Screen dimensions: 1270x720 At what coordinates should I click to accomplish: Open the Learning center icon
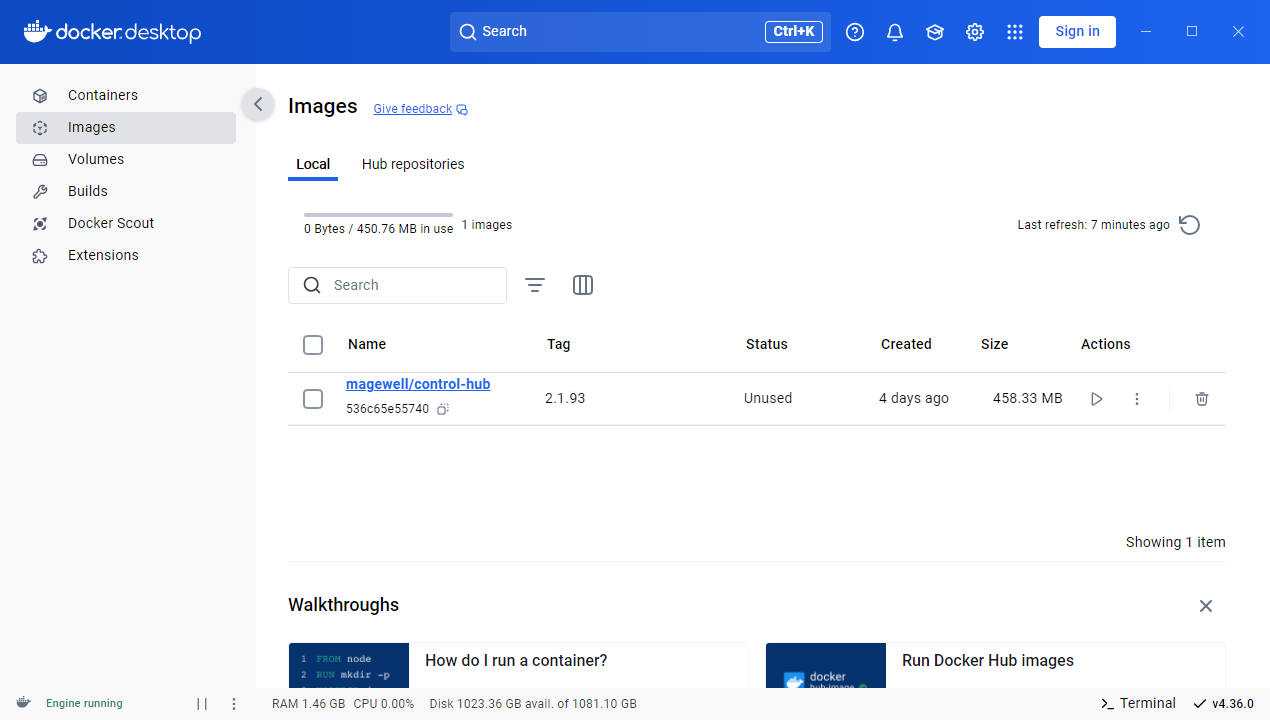click(935, 32)
